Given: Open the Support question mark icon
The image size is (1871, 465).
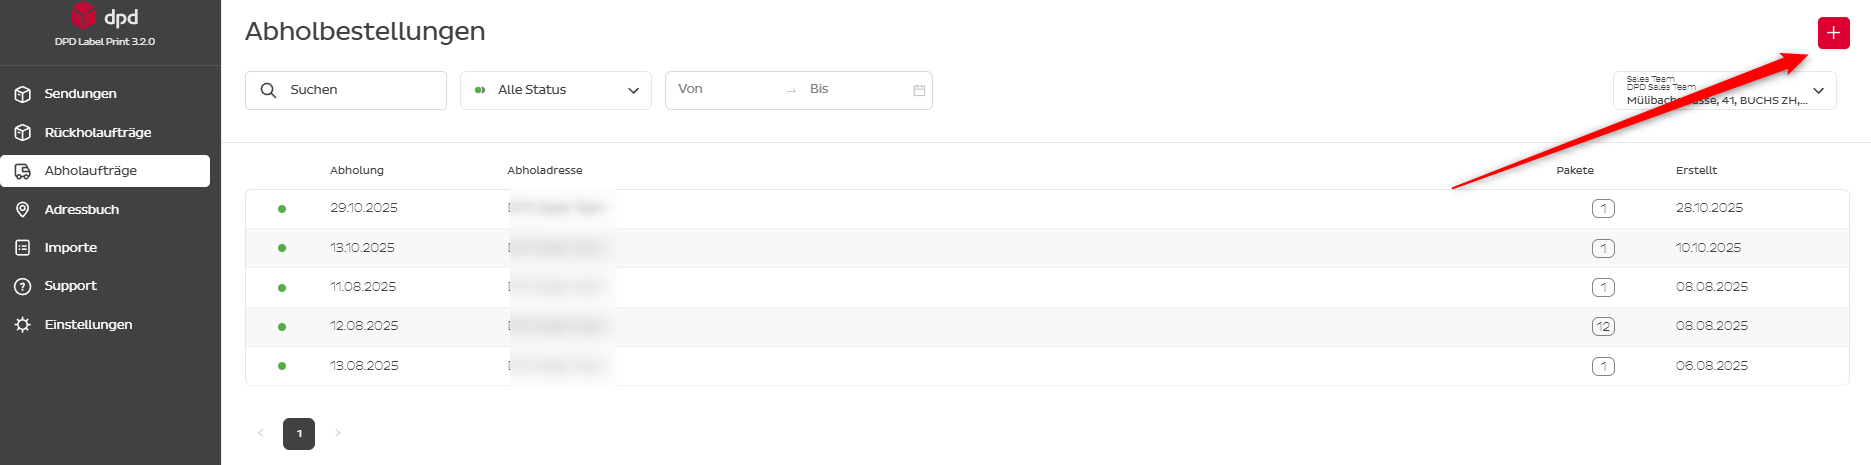Looking at the screenshot, I should pyautogui.click(x=23, y=286).
